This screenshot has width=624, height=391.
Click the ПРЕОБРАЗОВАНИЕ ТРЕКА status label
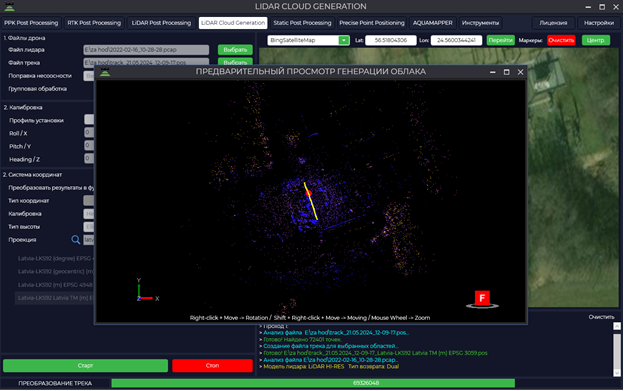point(55,383)
